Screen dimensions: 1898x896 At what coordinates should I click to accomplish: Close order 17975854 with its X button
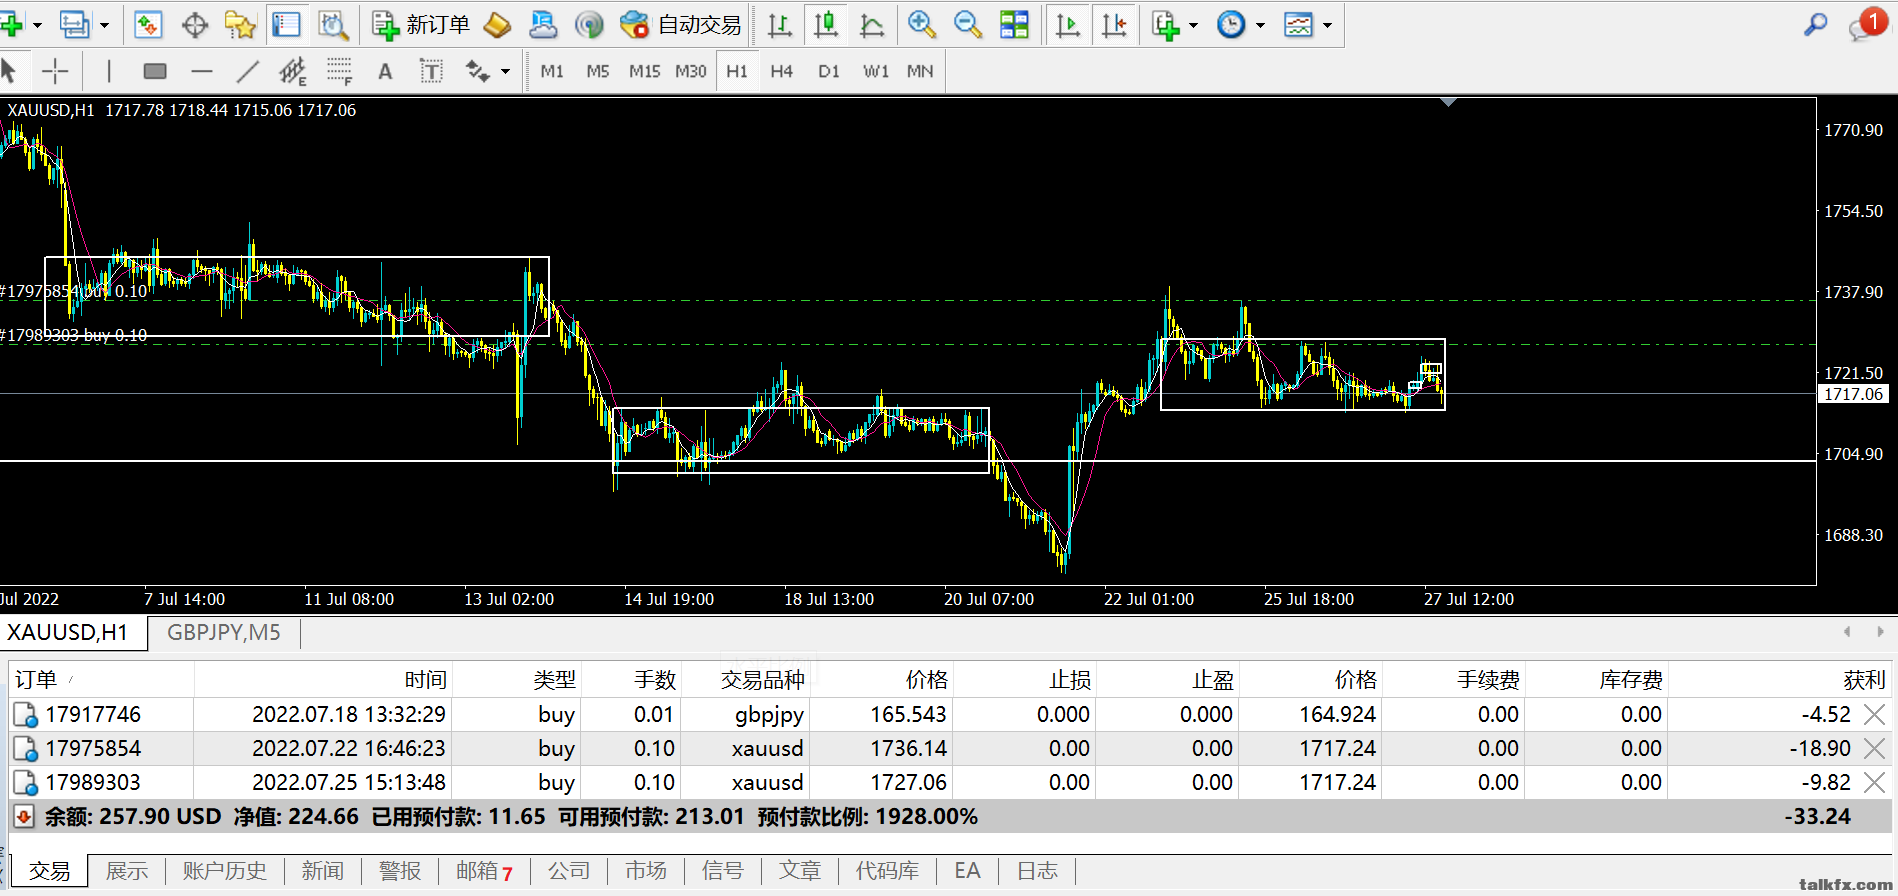(x=1875, y=748)
